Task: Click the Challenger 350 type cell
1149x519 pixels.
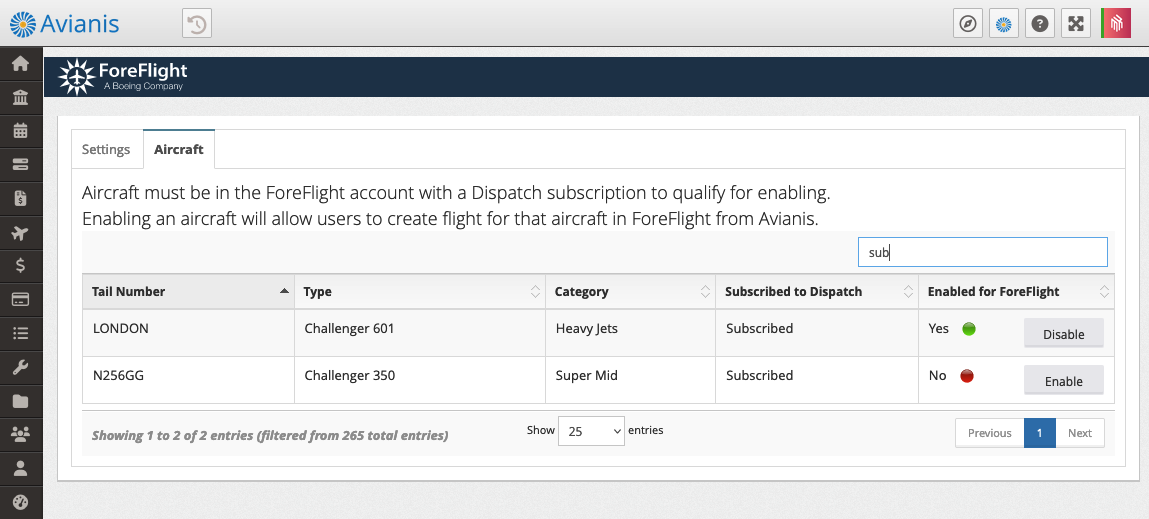Action: (x=420, y=380)
